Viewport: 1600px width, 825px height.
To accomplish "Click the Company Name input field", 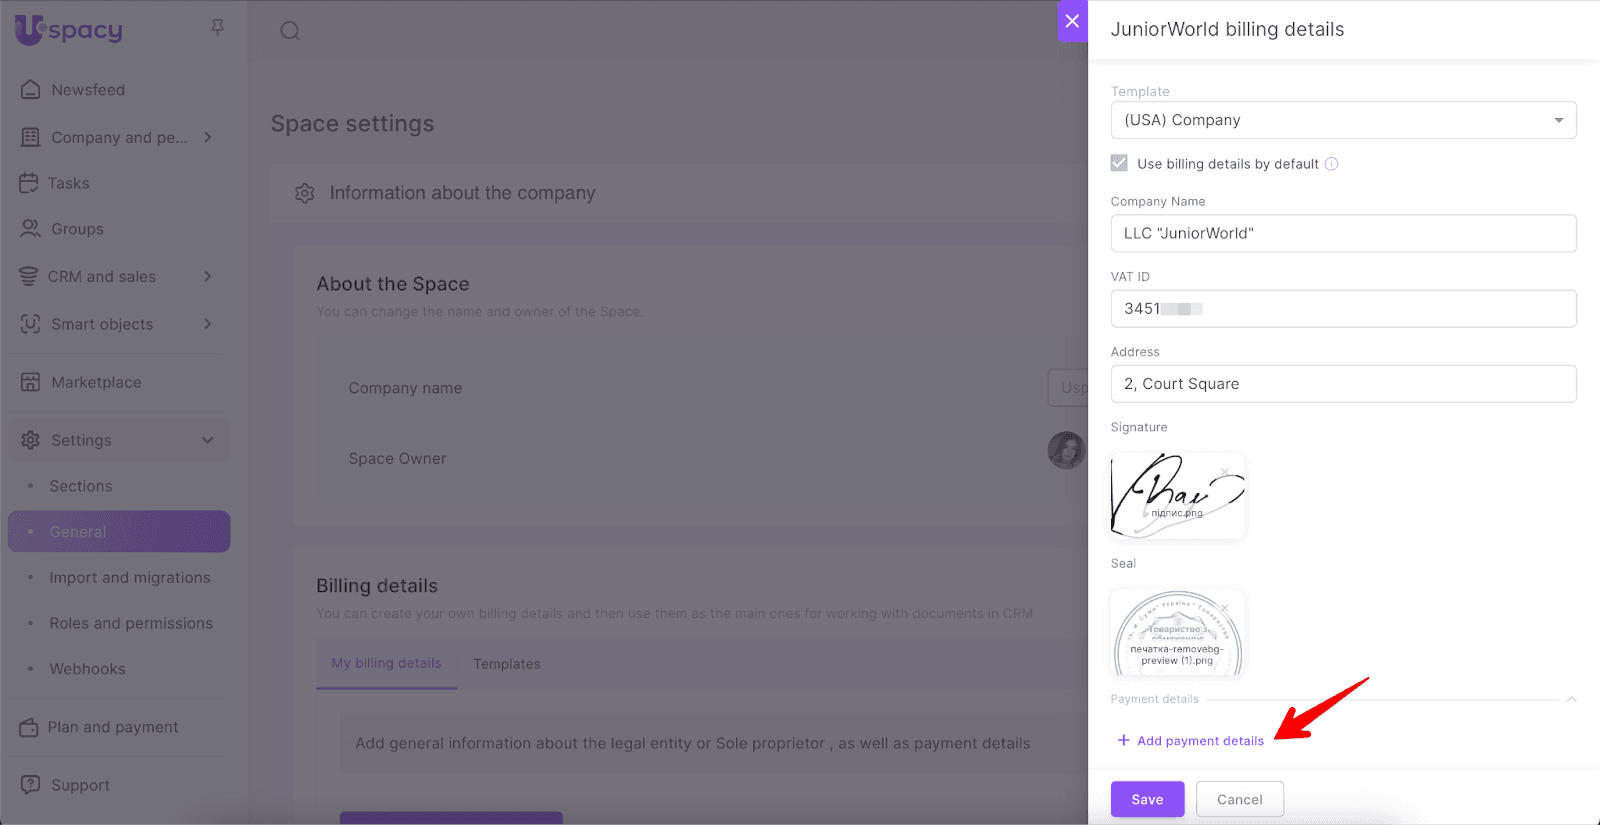I will pos(1343,233).
